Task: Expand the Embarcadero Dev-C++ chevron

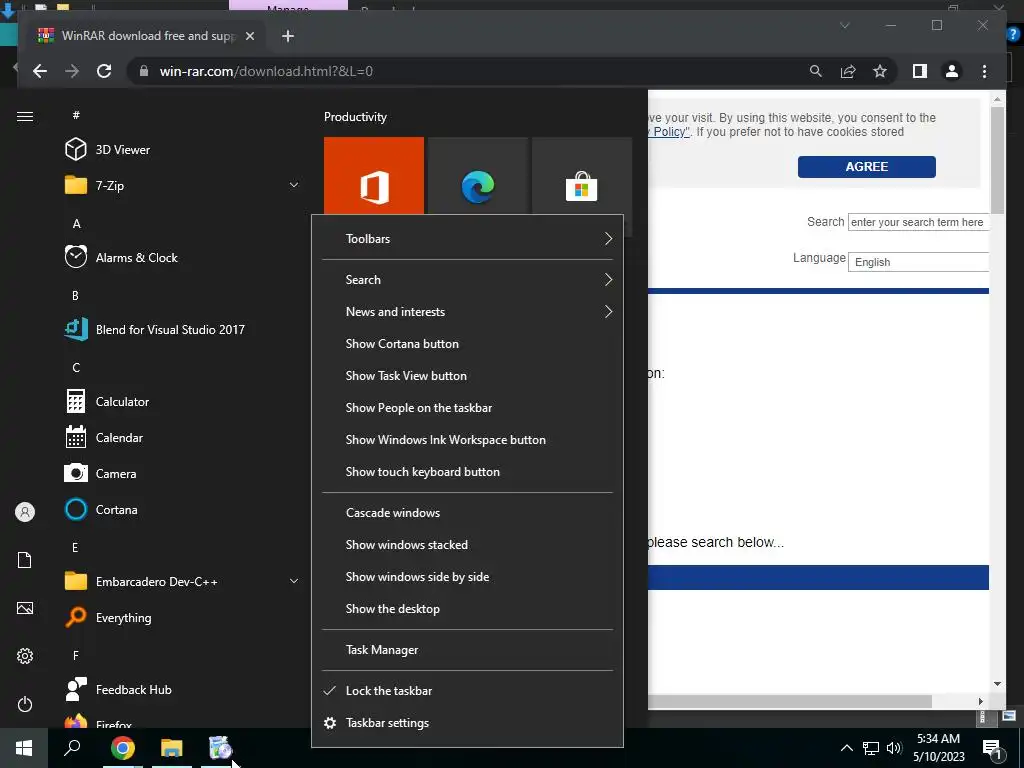Action: pos(294,581)
